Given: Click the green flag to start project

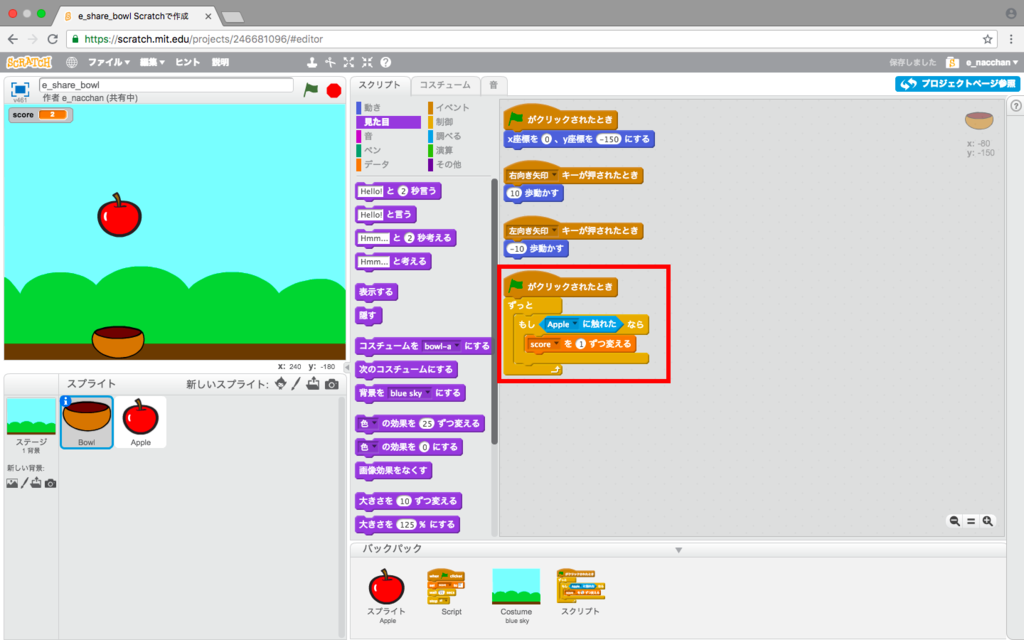Looking at the screenshot, I should point(311,89).
